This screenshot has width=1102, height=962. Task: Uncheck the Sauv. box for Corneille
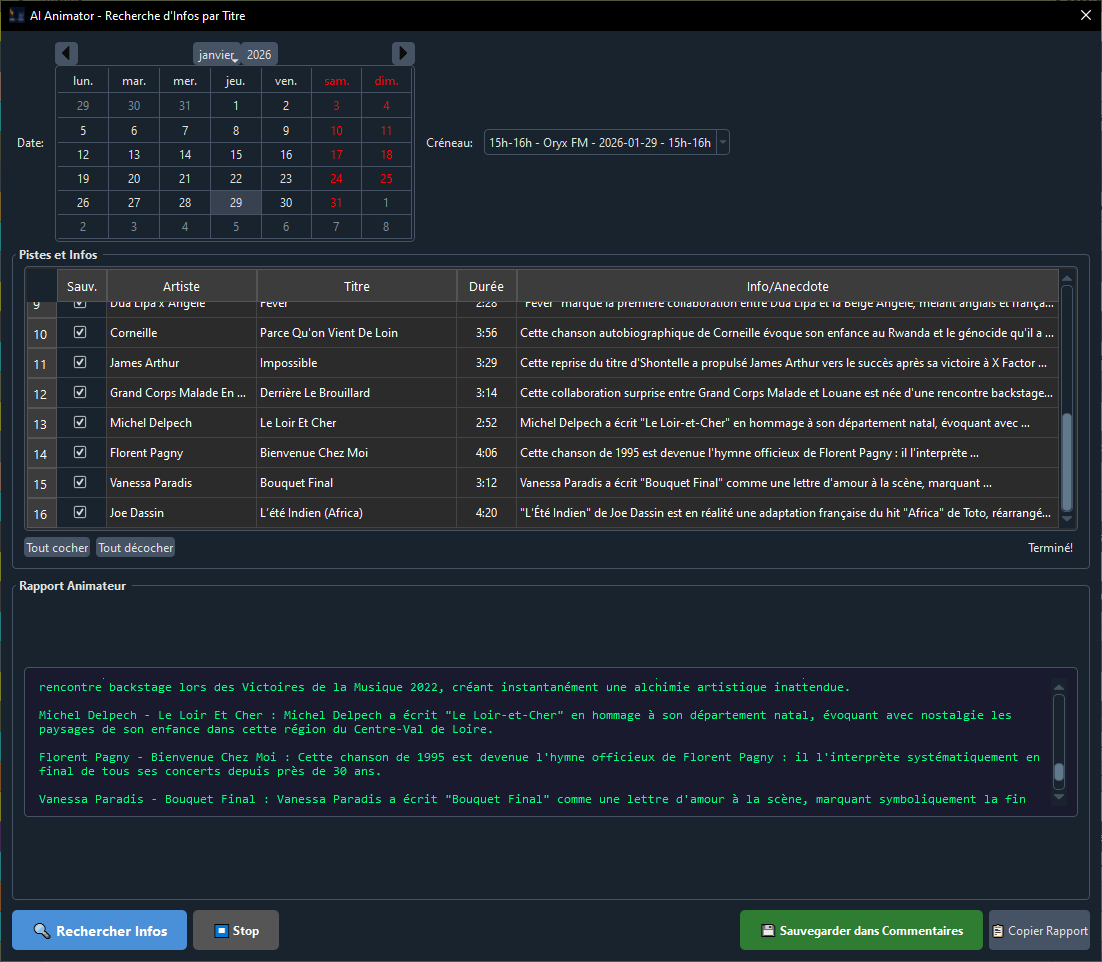pyautogui.click(x=81, y=333)
